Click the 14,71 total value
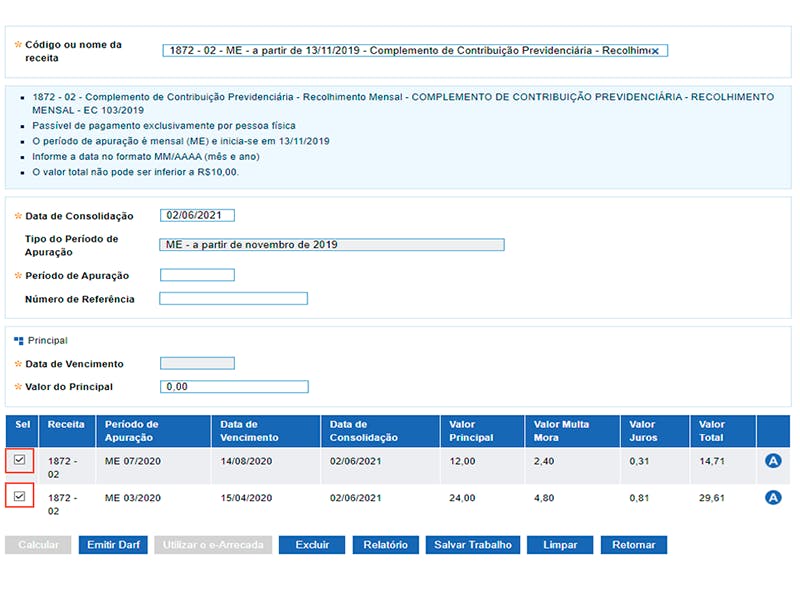Image resolution: width=800 pixels, height=590 pixels. click(712, 461)
